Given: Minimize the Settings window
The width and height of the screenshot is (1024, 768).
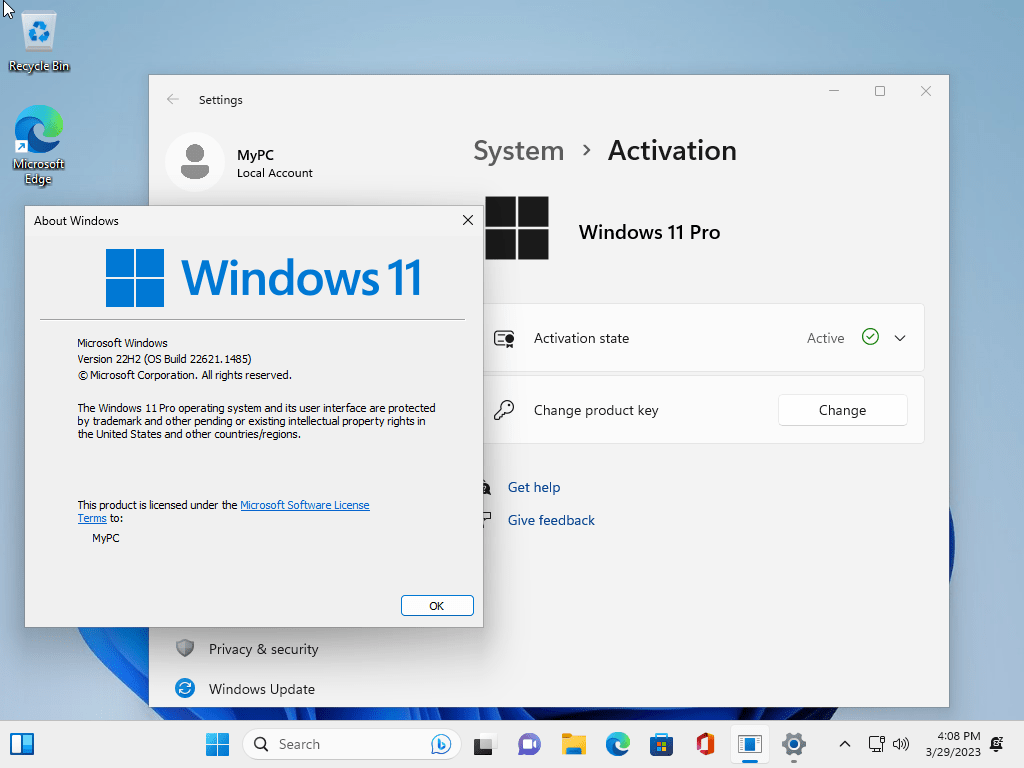Looking at the screenshot, I should click(x=834, y=91).
